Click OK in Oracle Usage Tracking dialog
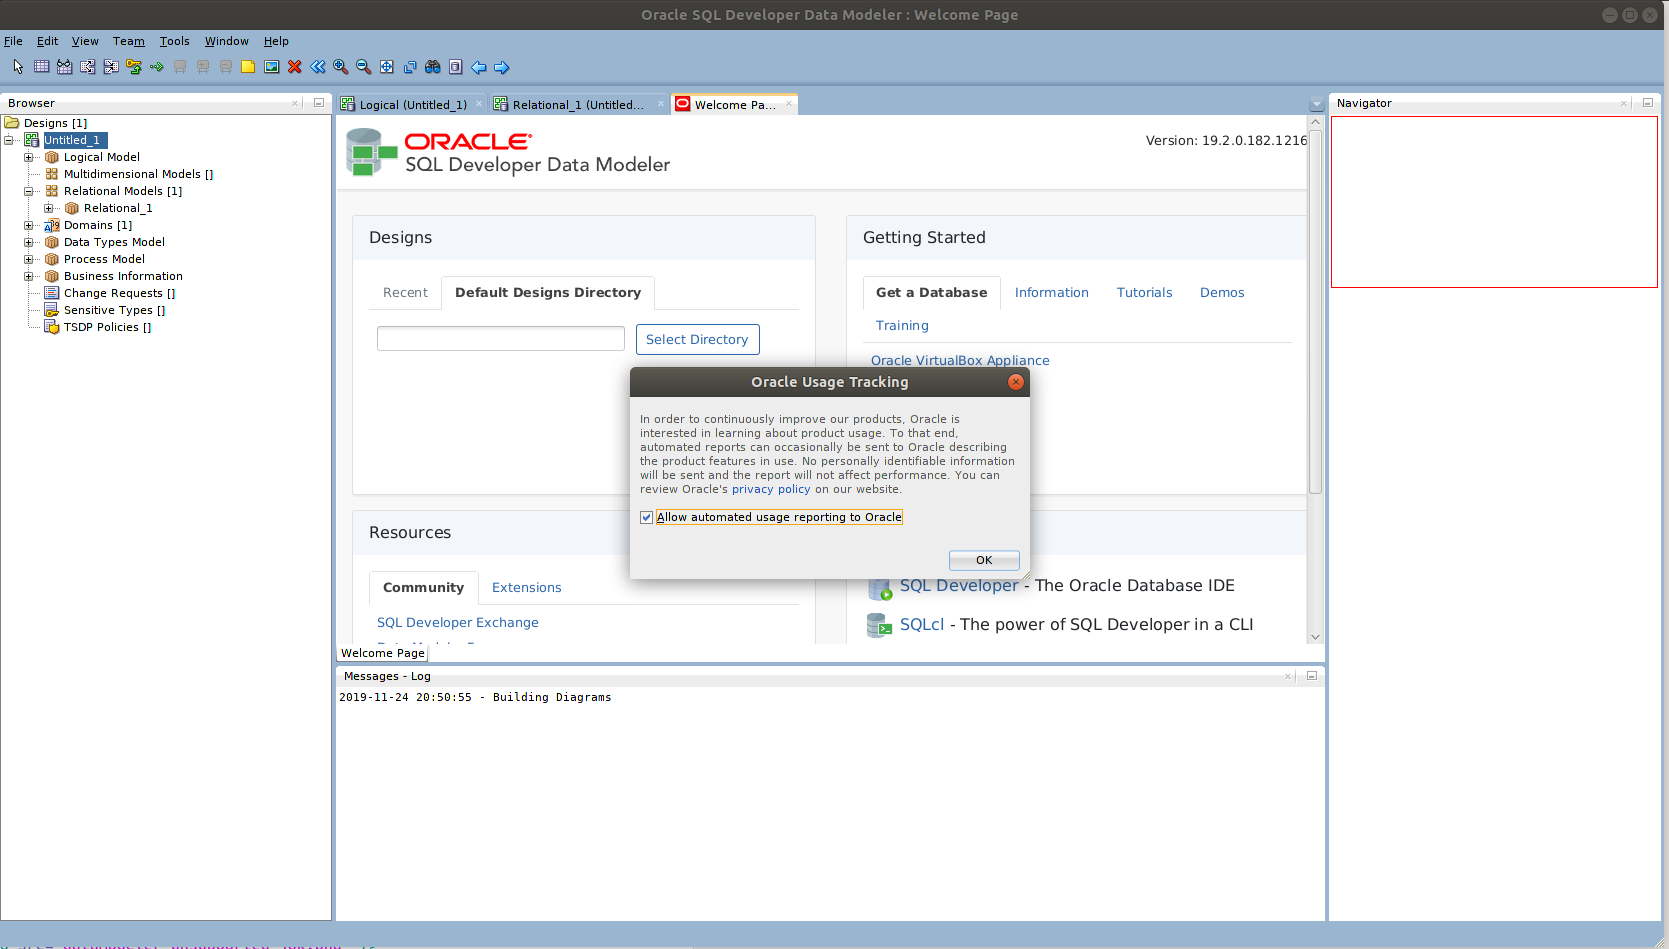Viewport: 1669px width, 949px height. coord(984,560)
